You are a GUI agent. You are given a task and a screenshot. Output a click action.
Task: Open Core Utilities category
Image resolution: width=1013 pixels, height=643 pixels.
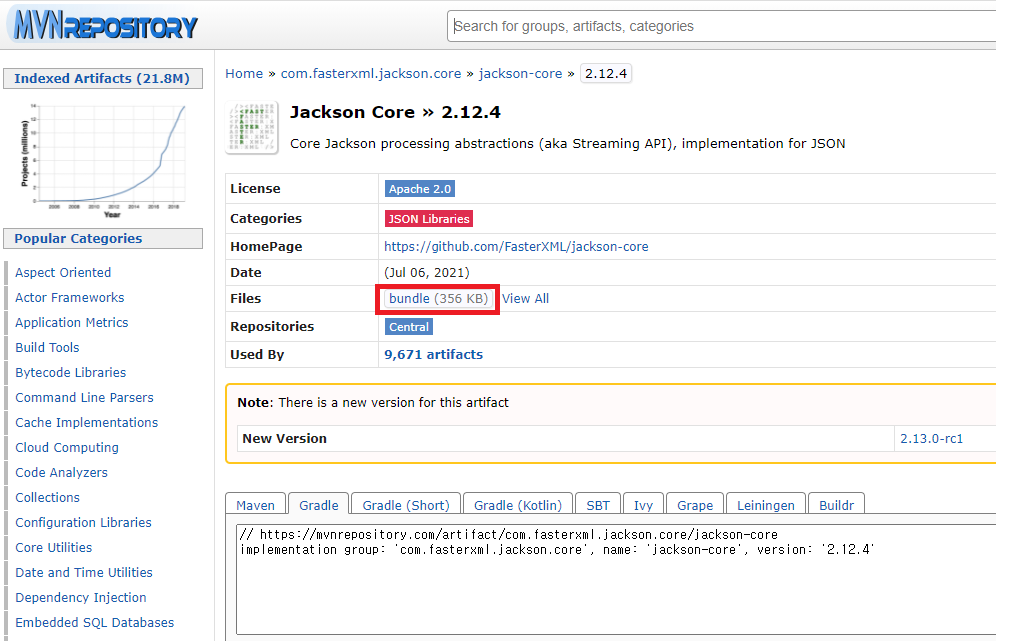click(54, 547)
